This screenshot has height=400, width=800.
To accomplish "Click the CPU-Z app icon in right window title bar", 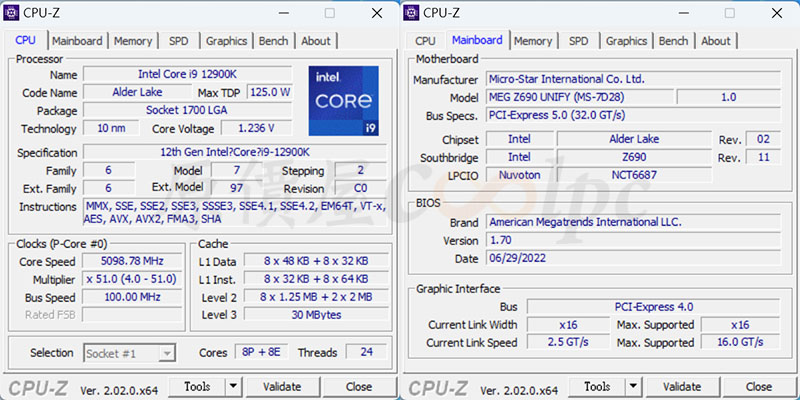I will coord(411,13).
